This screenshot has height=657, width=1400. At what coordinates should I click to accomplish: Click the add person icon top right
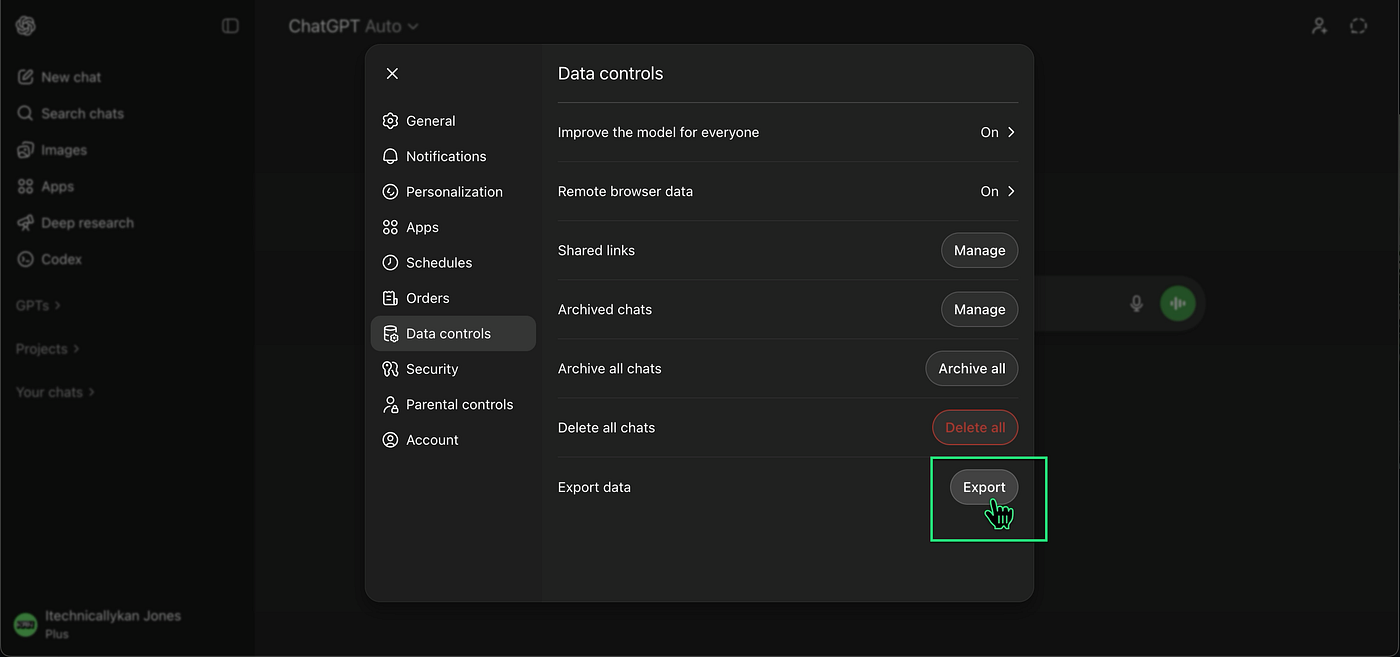(x=1320, y=26)
